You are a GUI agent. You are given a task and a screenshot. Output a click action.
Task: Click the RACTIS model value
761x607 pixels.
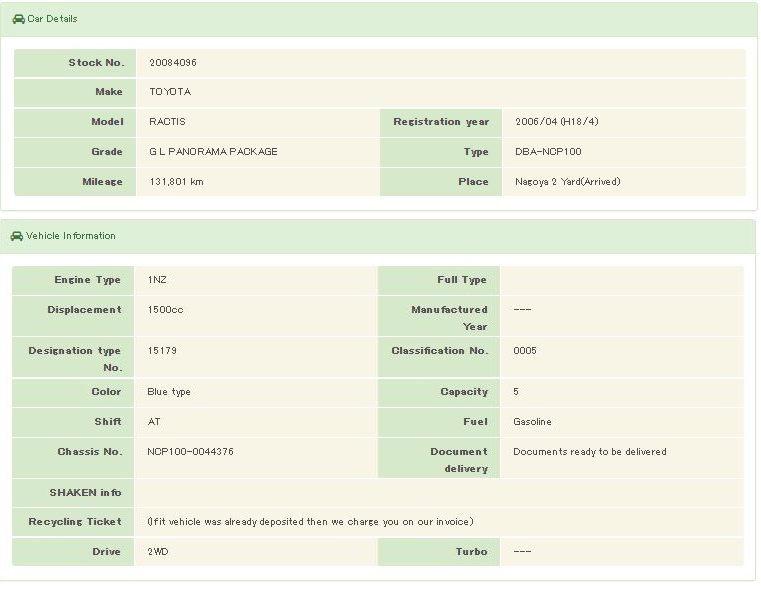click(167, 122)
